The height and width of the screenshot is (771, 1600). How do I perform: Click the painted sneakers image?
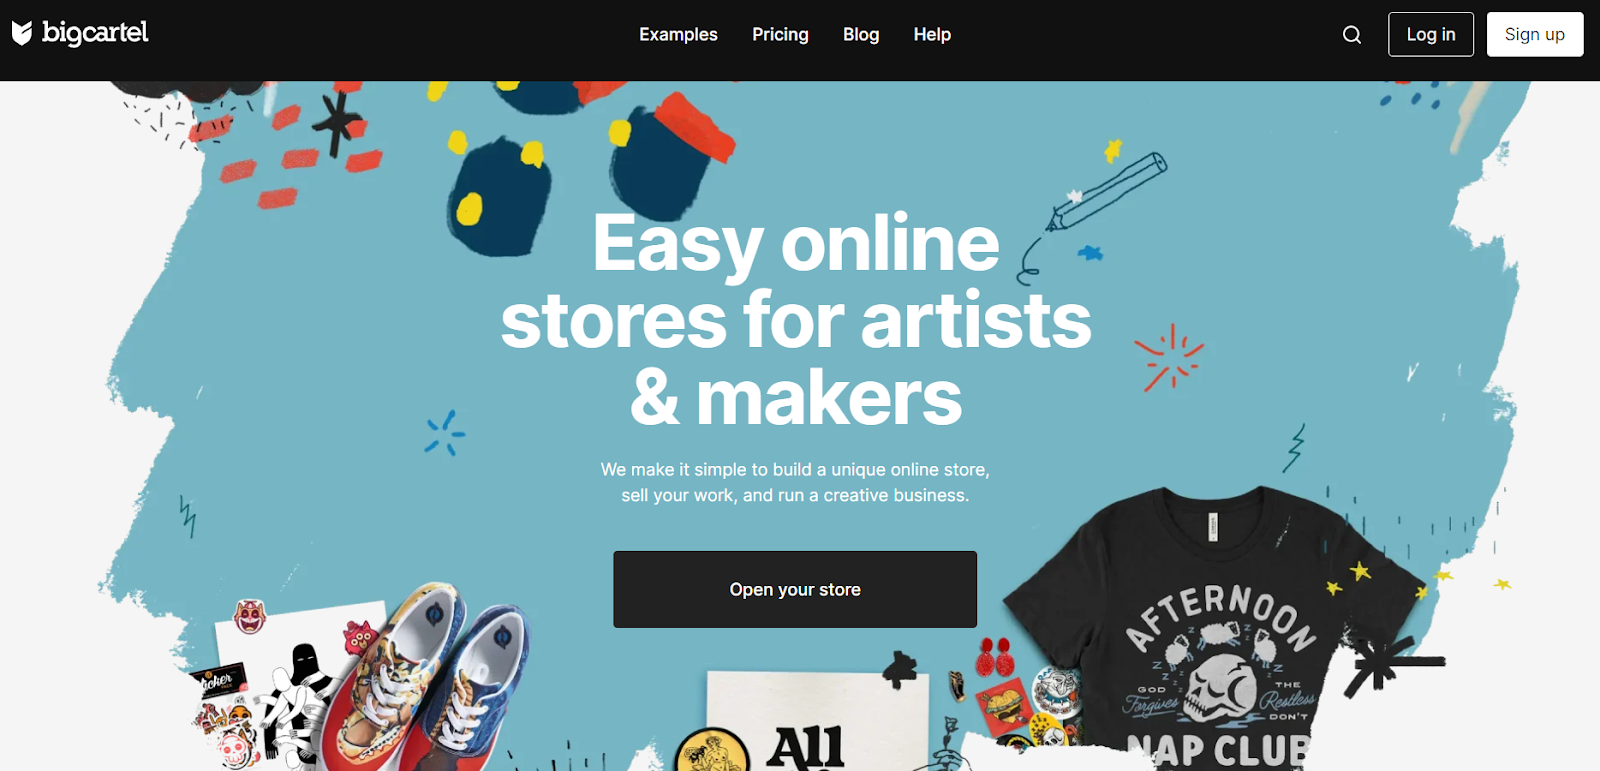(430, 680)
